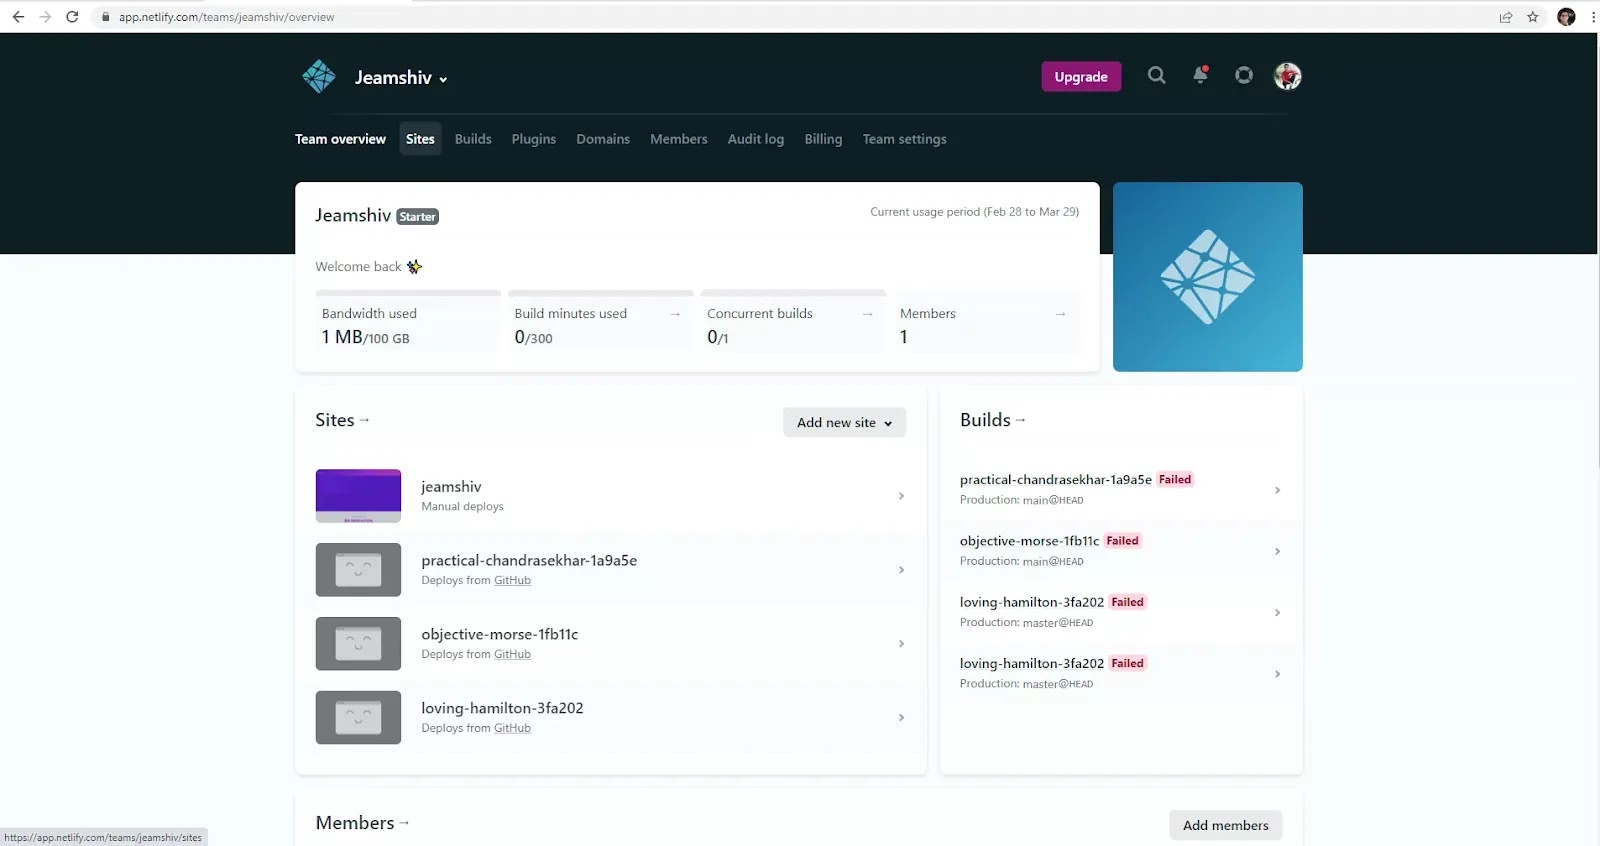Click chevron on loving-hamilton-3fa202 site row
The width and height of the screenshot is (1600, 846).
coord(901,718)
